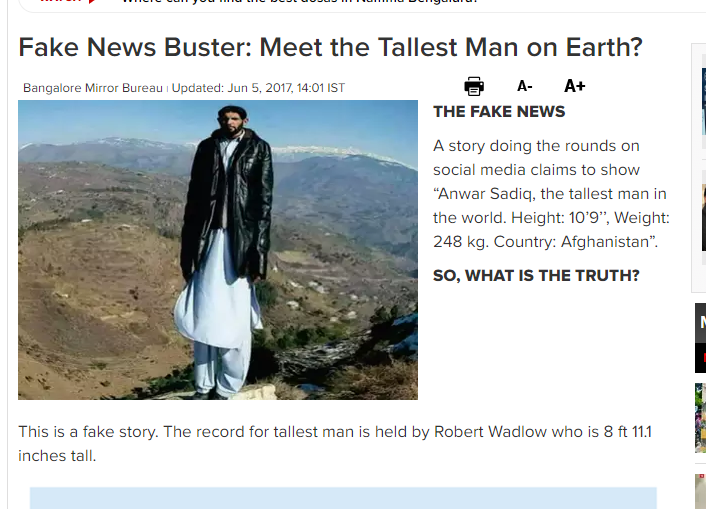Open the Bangalore Mirror Bureau byline

[93, 87]
